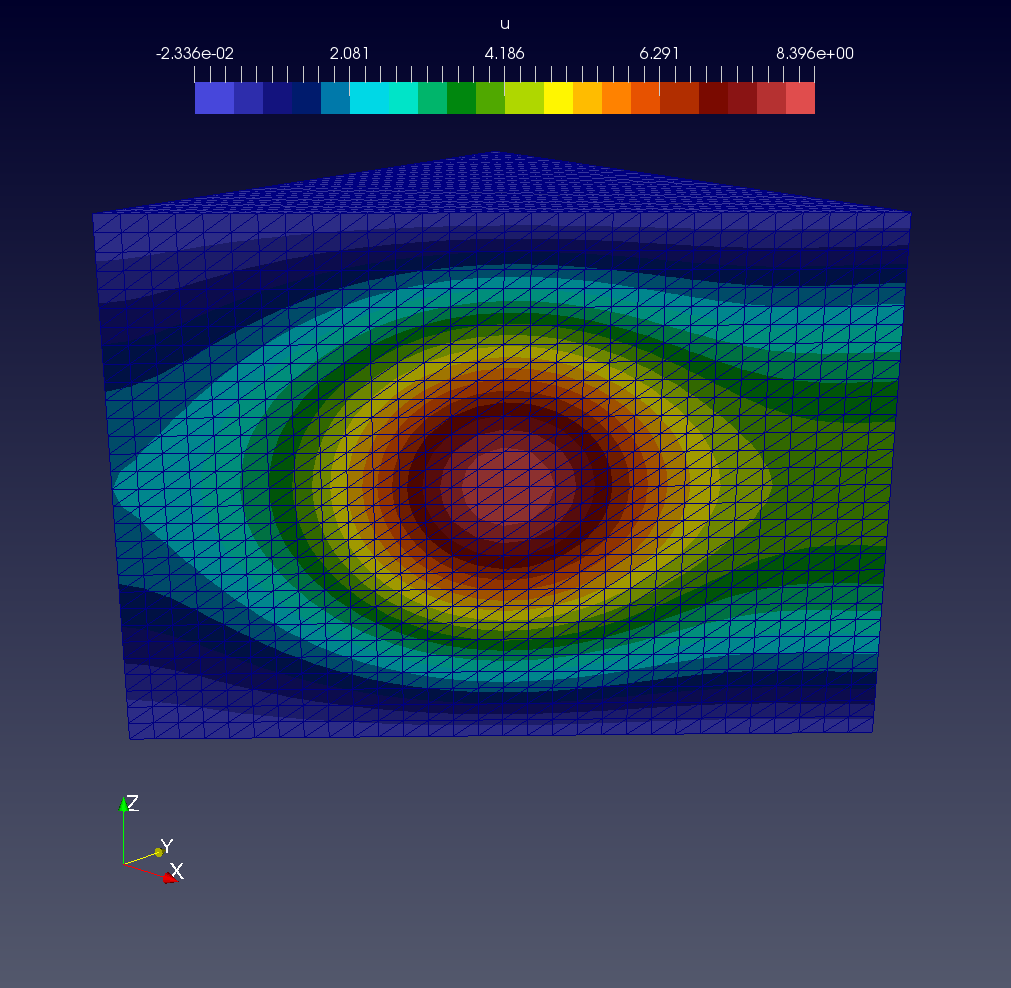Pick the cyan swatch in color legend

point(369,98)
